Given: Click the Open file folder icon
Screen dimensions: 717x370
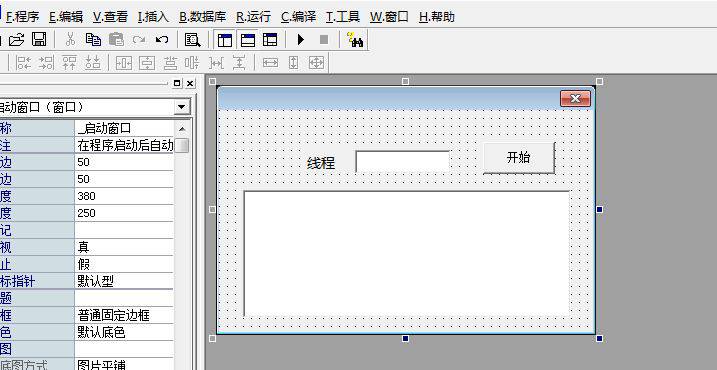Looking at the screenshot, I should (16, 40).
